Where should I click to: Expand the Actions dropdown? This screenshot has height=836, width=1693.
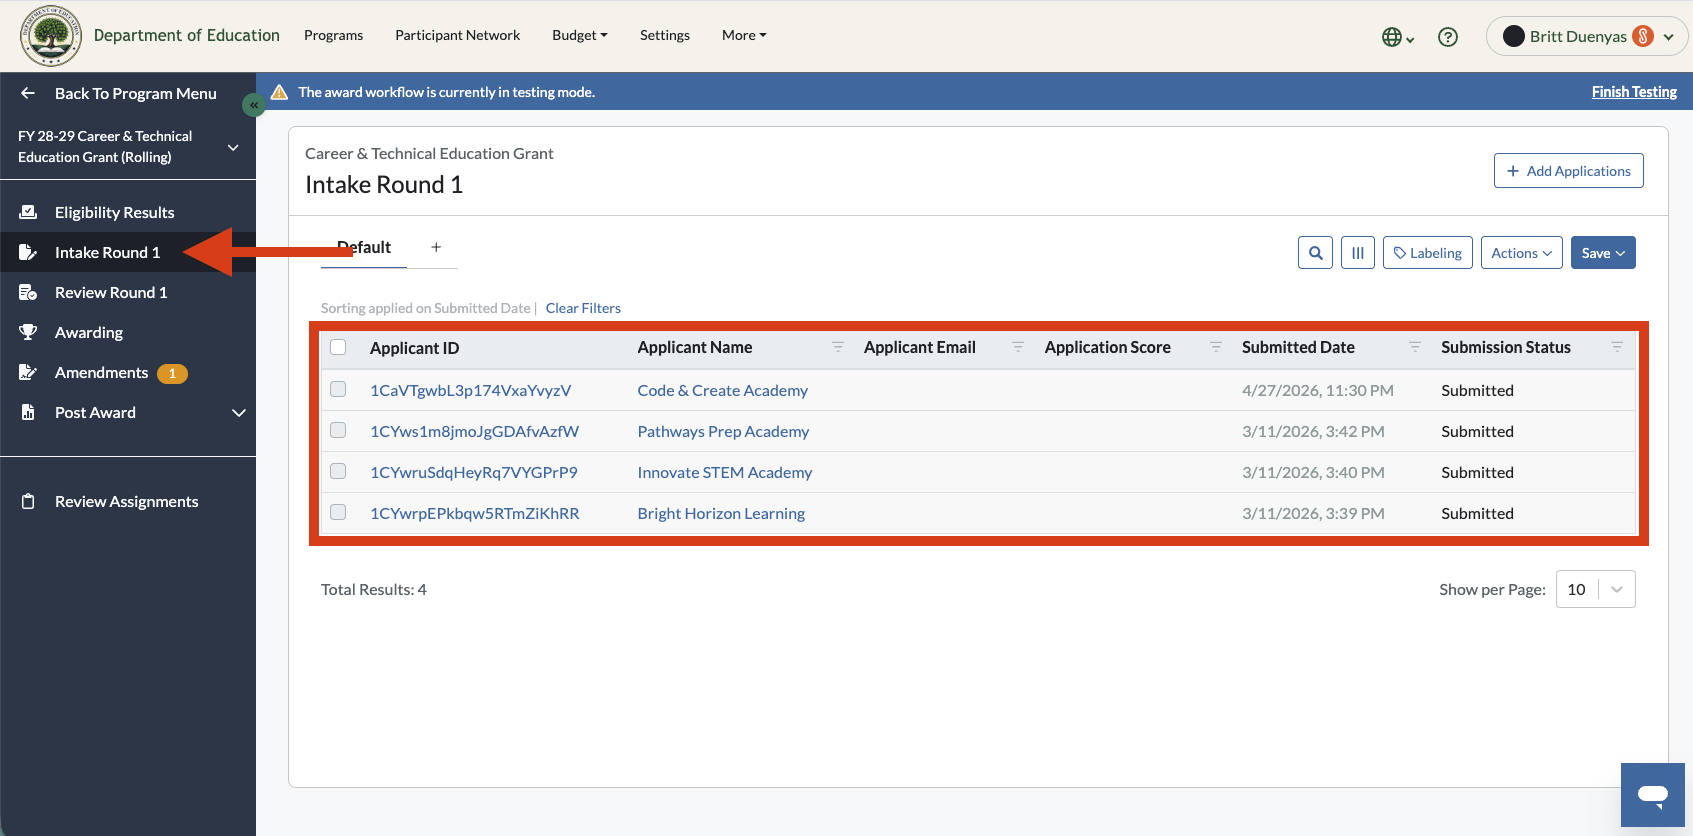click(1521, 253)
